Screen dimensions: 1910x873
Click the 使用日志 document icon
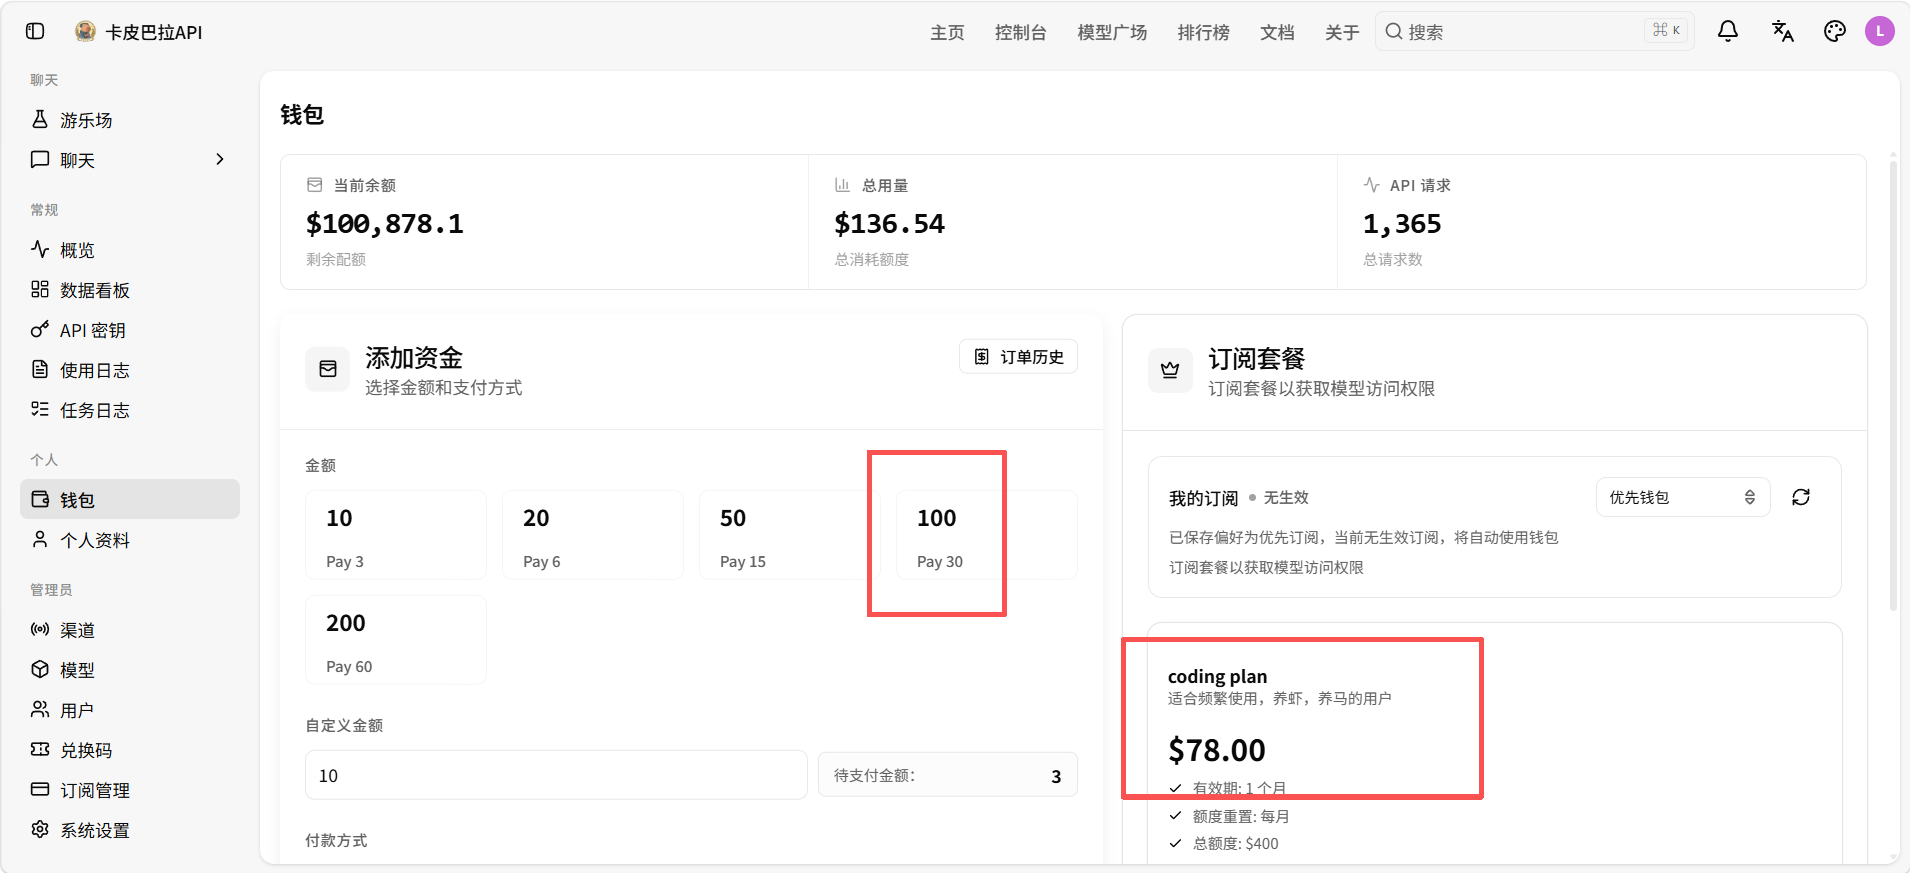coord(40,369)
